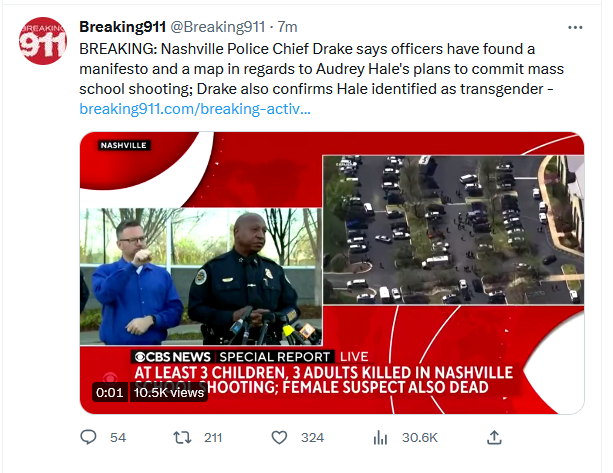
Task: Like the tweet with the heart icon
Action: pos(279,437)
